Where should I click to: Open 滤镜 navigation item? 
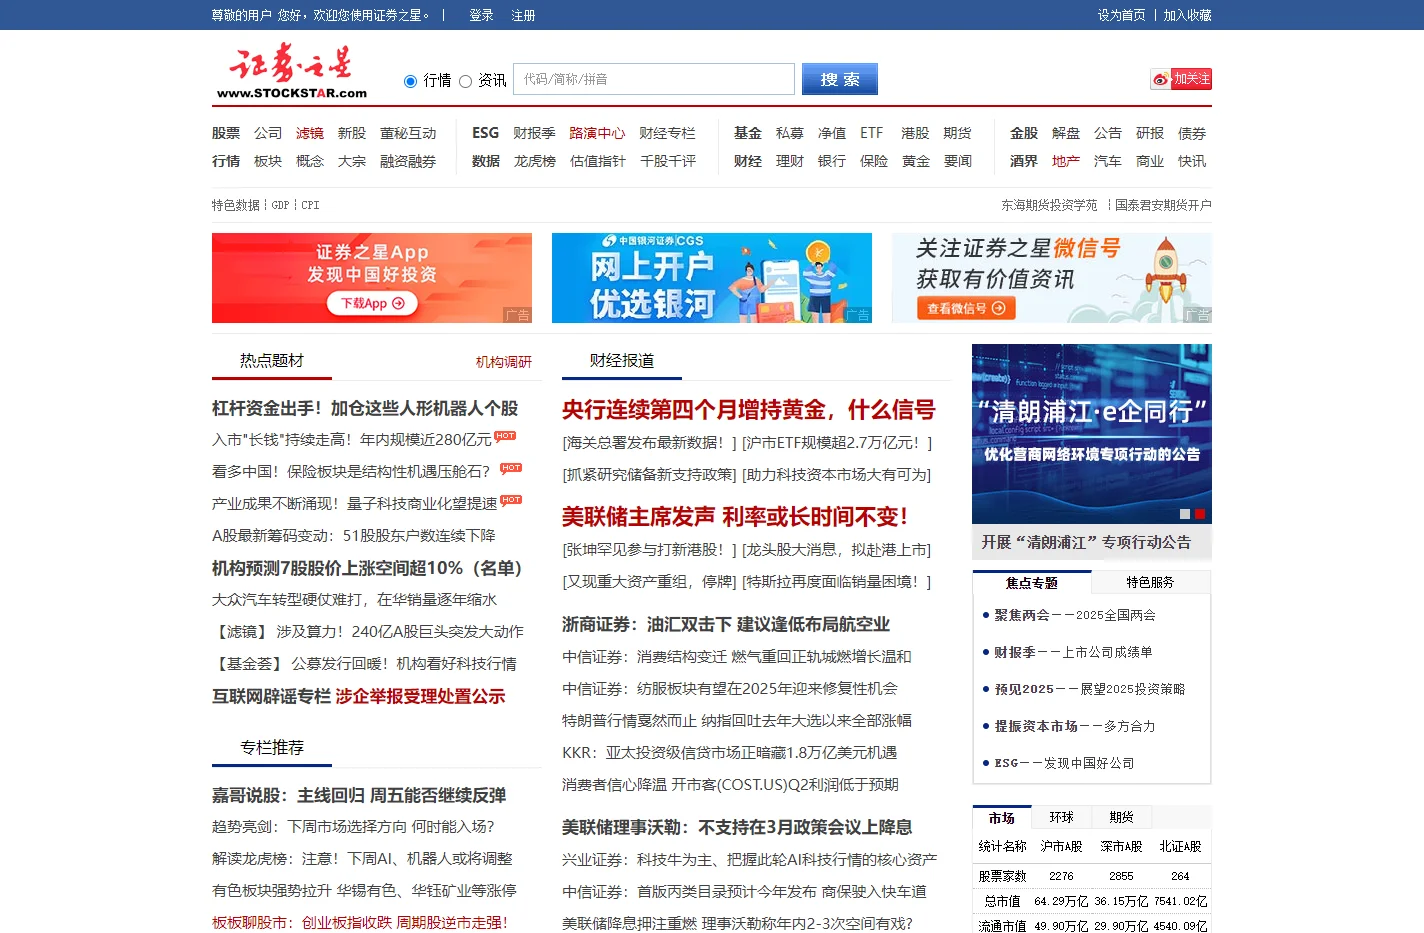click(310, 133)
